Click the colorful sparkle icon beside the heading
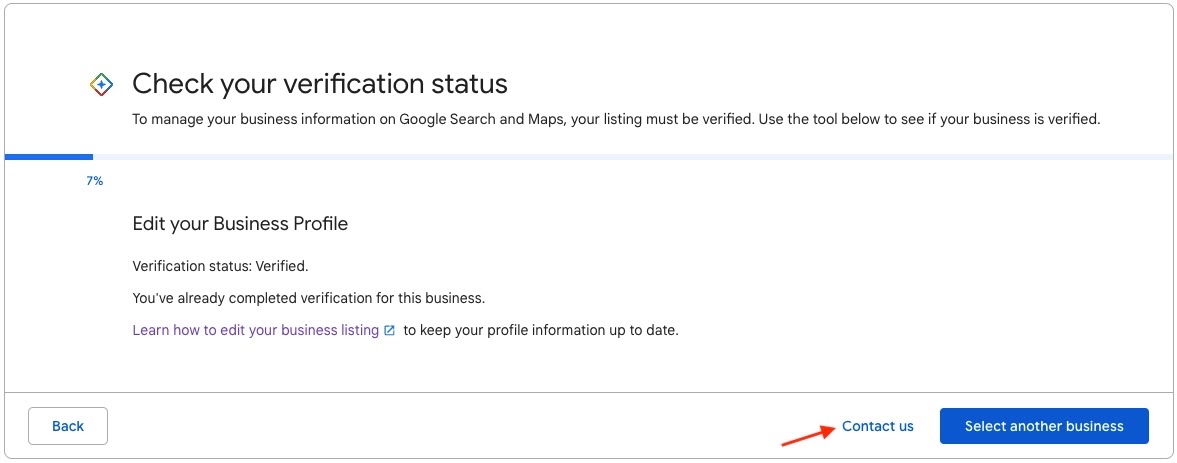Screen dimensions: 1177x463 tap(101, 85)
